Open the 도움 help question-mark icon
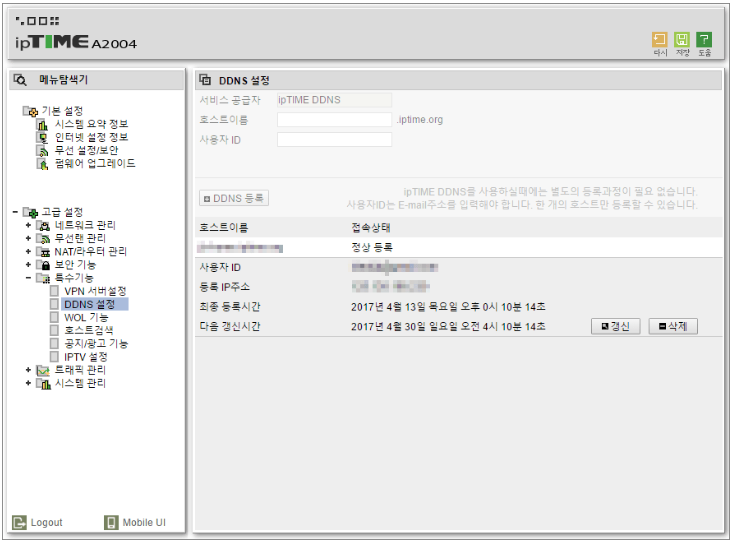The height and width of the screenshot is (540, 732). coord(704,40)
